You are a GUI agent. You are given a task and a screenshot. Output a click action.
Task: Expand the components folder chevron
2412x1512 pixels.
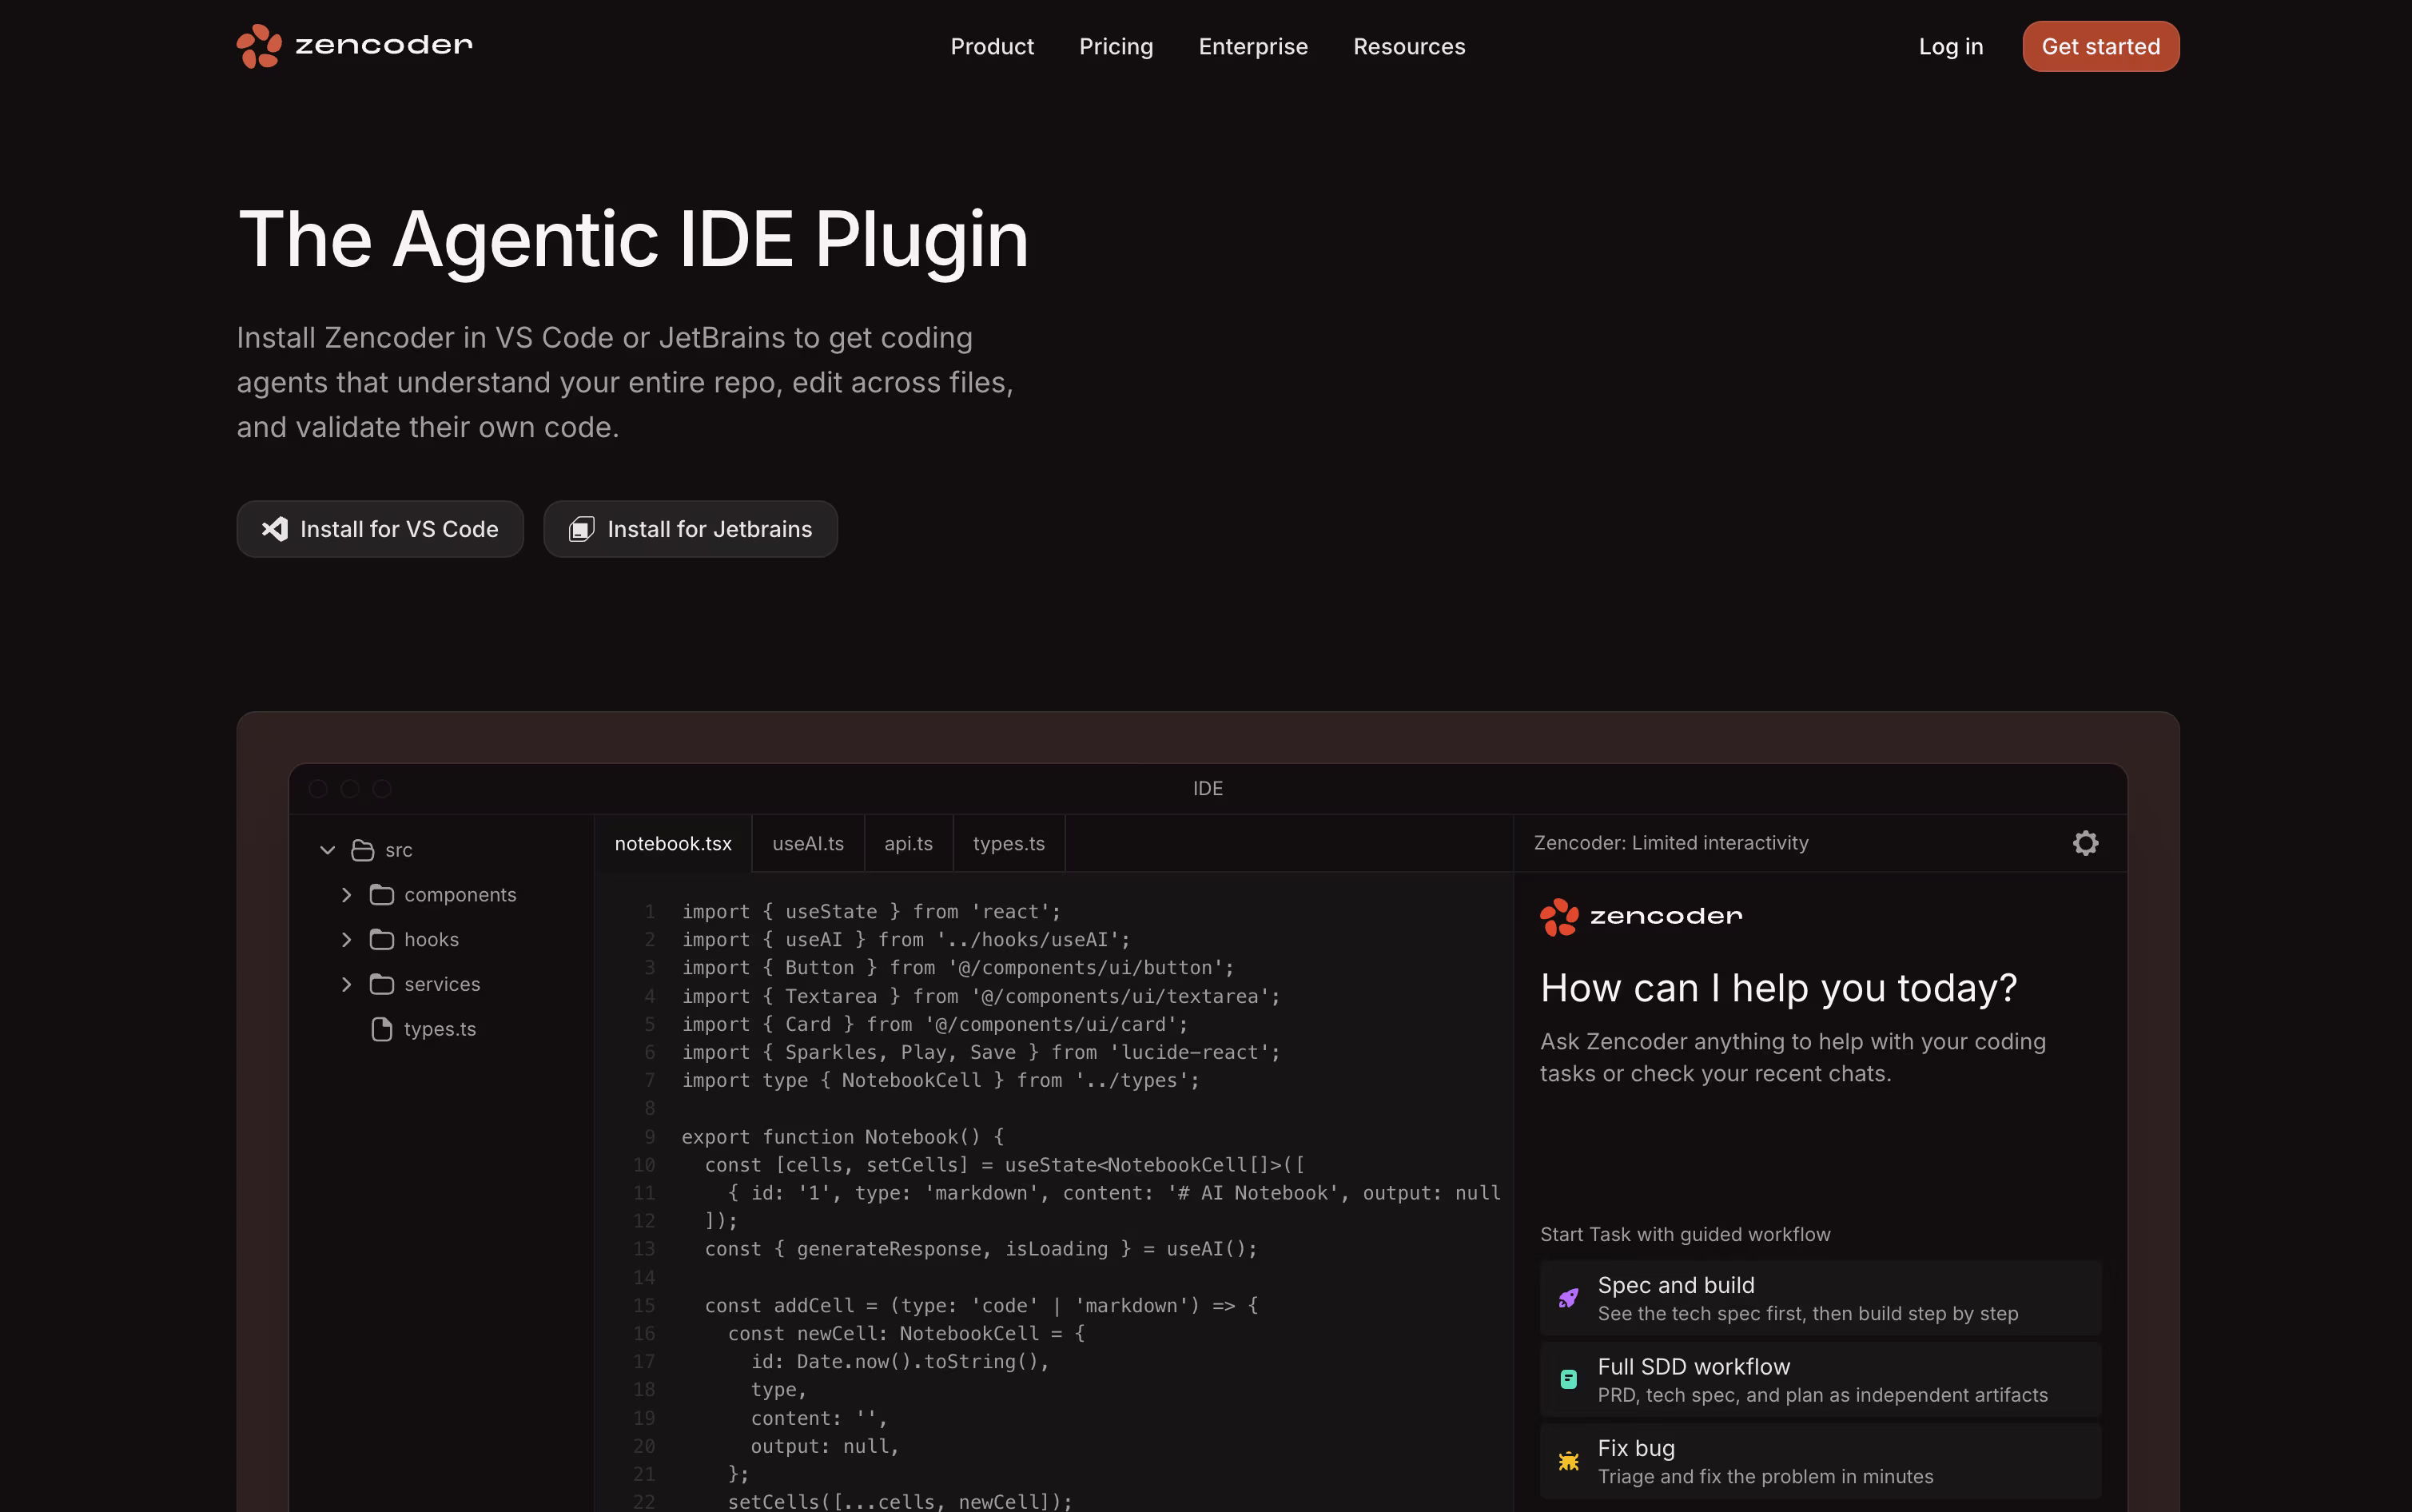click(346, 895)
